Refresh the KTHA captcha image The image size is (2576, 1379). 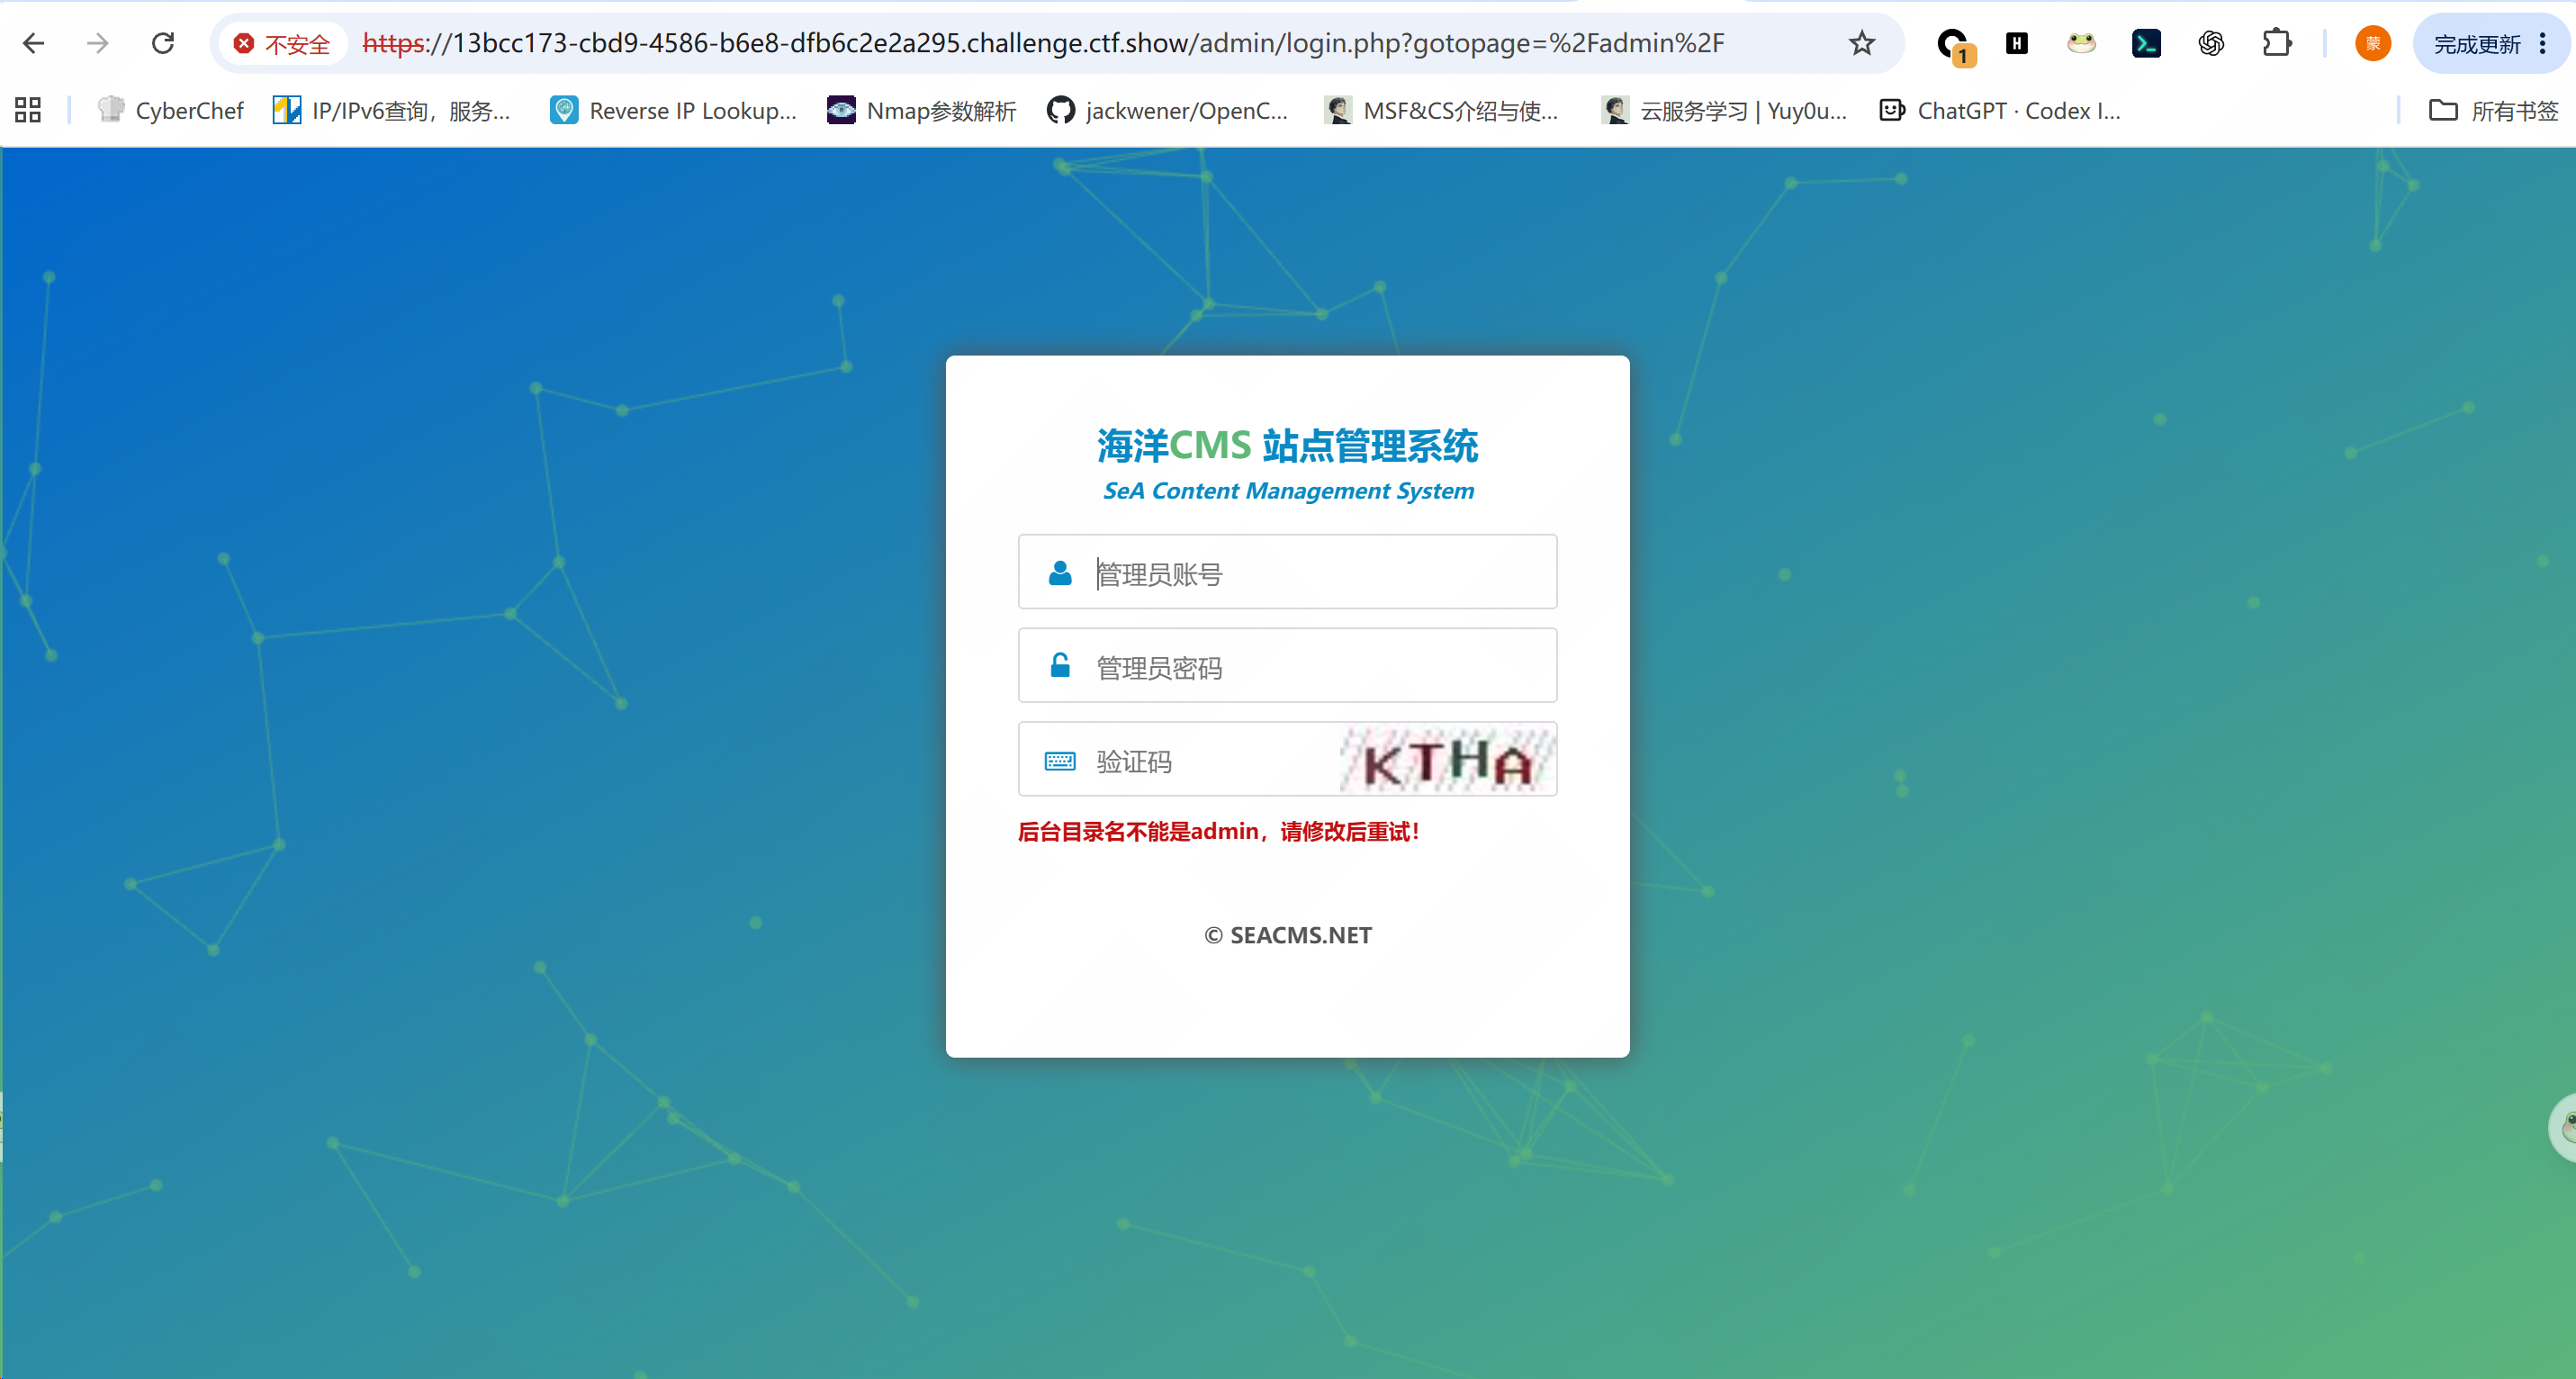1447,760
